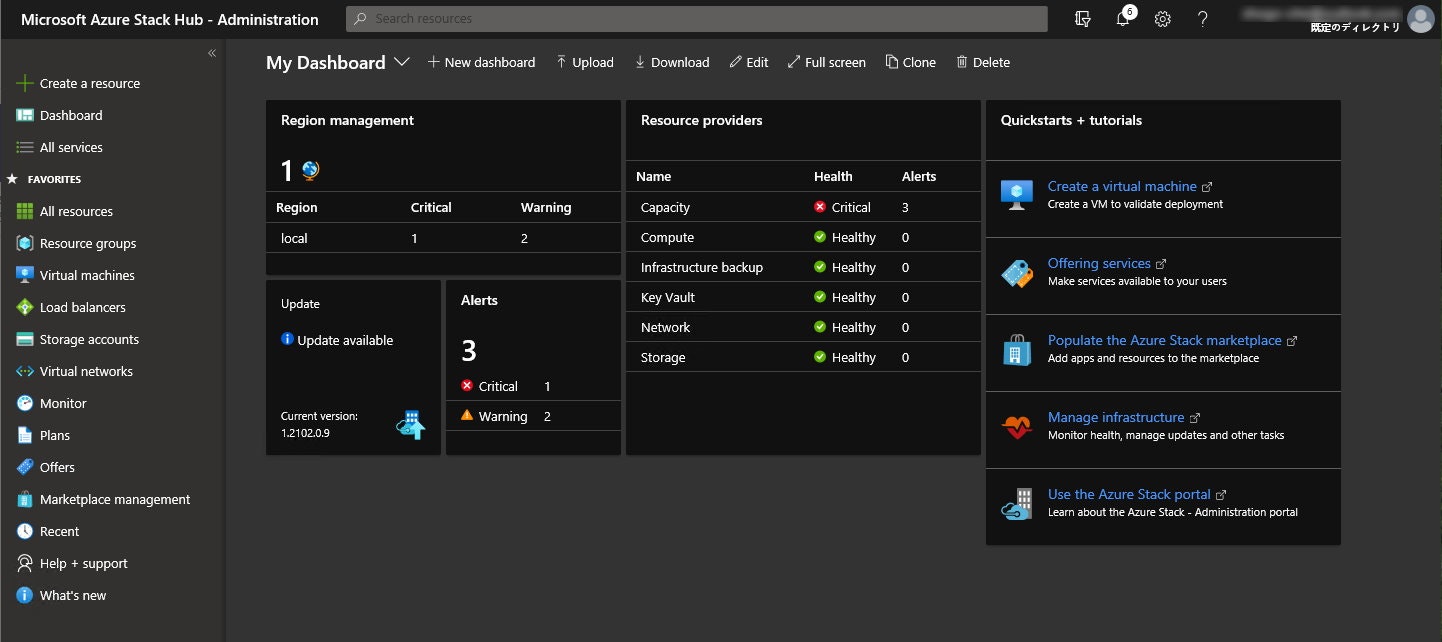Select the local region row

coord(443,238)
